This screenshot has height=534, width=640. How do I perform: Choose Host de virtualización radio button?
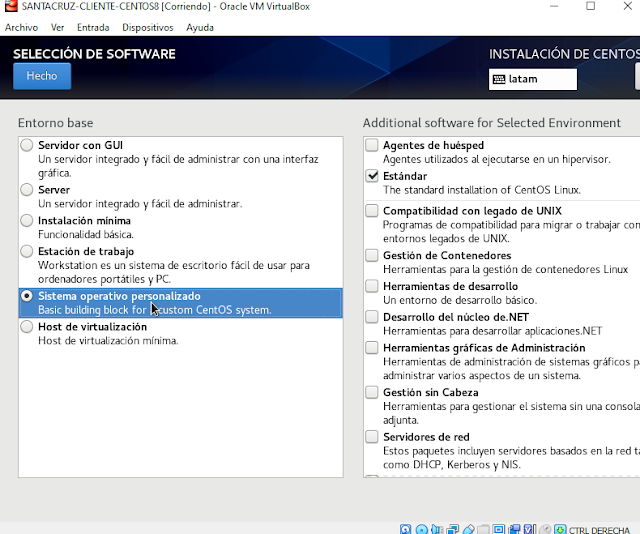(x=27, y=327)
